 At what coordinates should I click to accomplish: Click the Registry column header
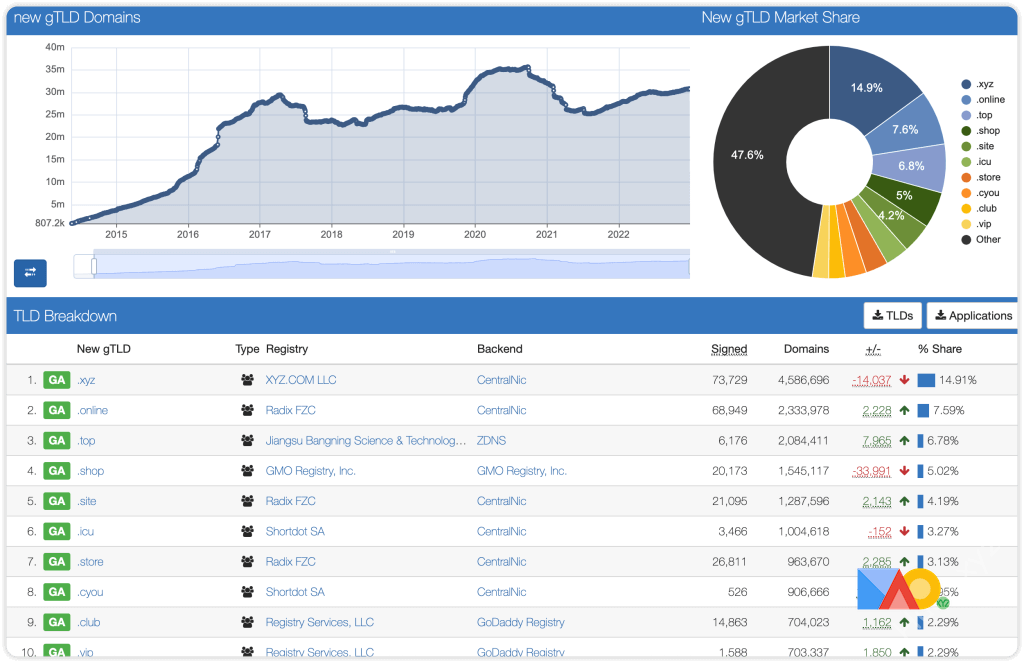coord(287,349)
